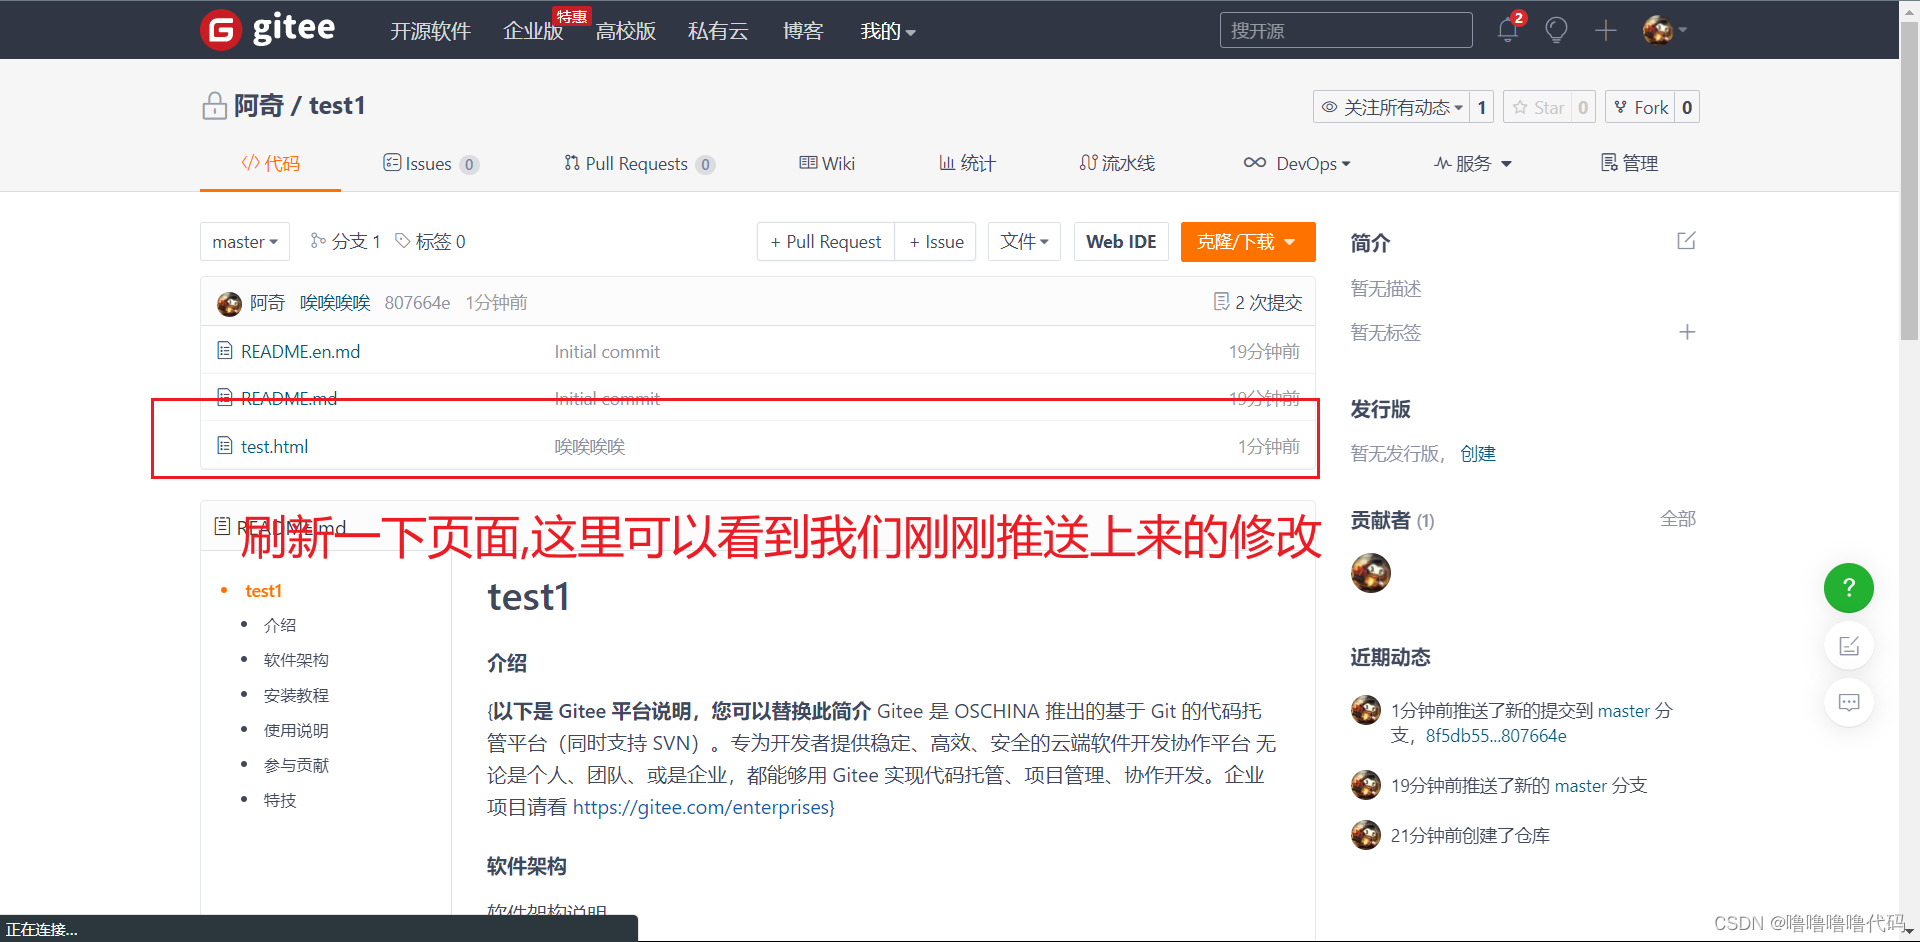Open the 克隆/下载 dropdown
This screenshot has width=1920, height=942.
coord(1247,242)
